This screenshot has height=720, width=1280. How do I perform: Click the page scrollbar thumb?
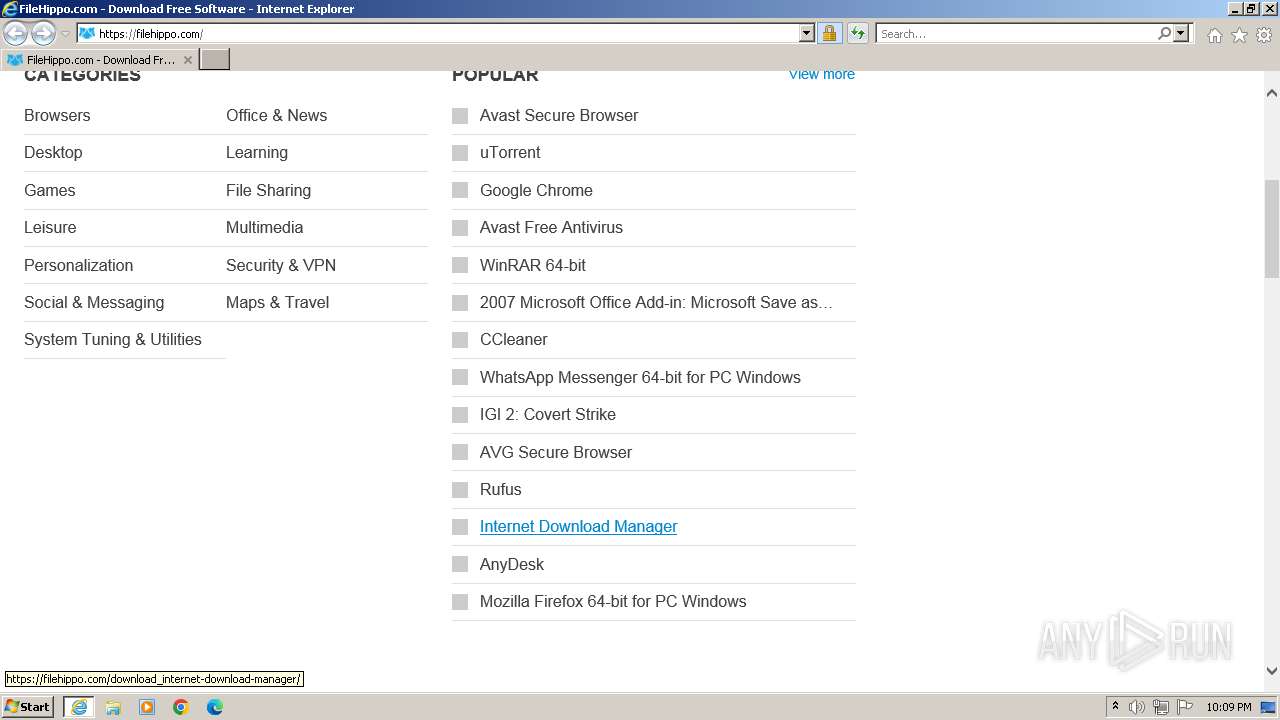[x=1272, y=228]
